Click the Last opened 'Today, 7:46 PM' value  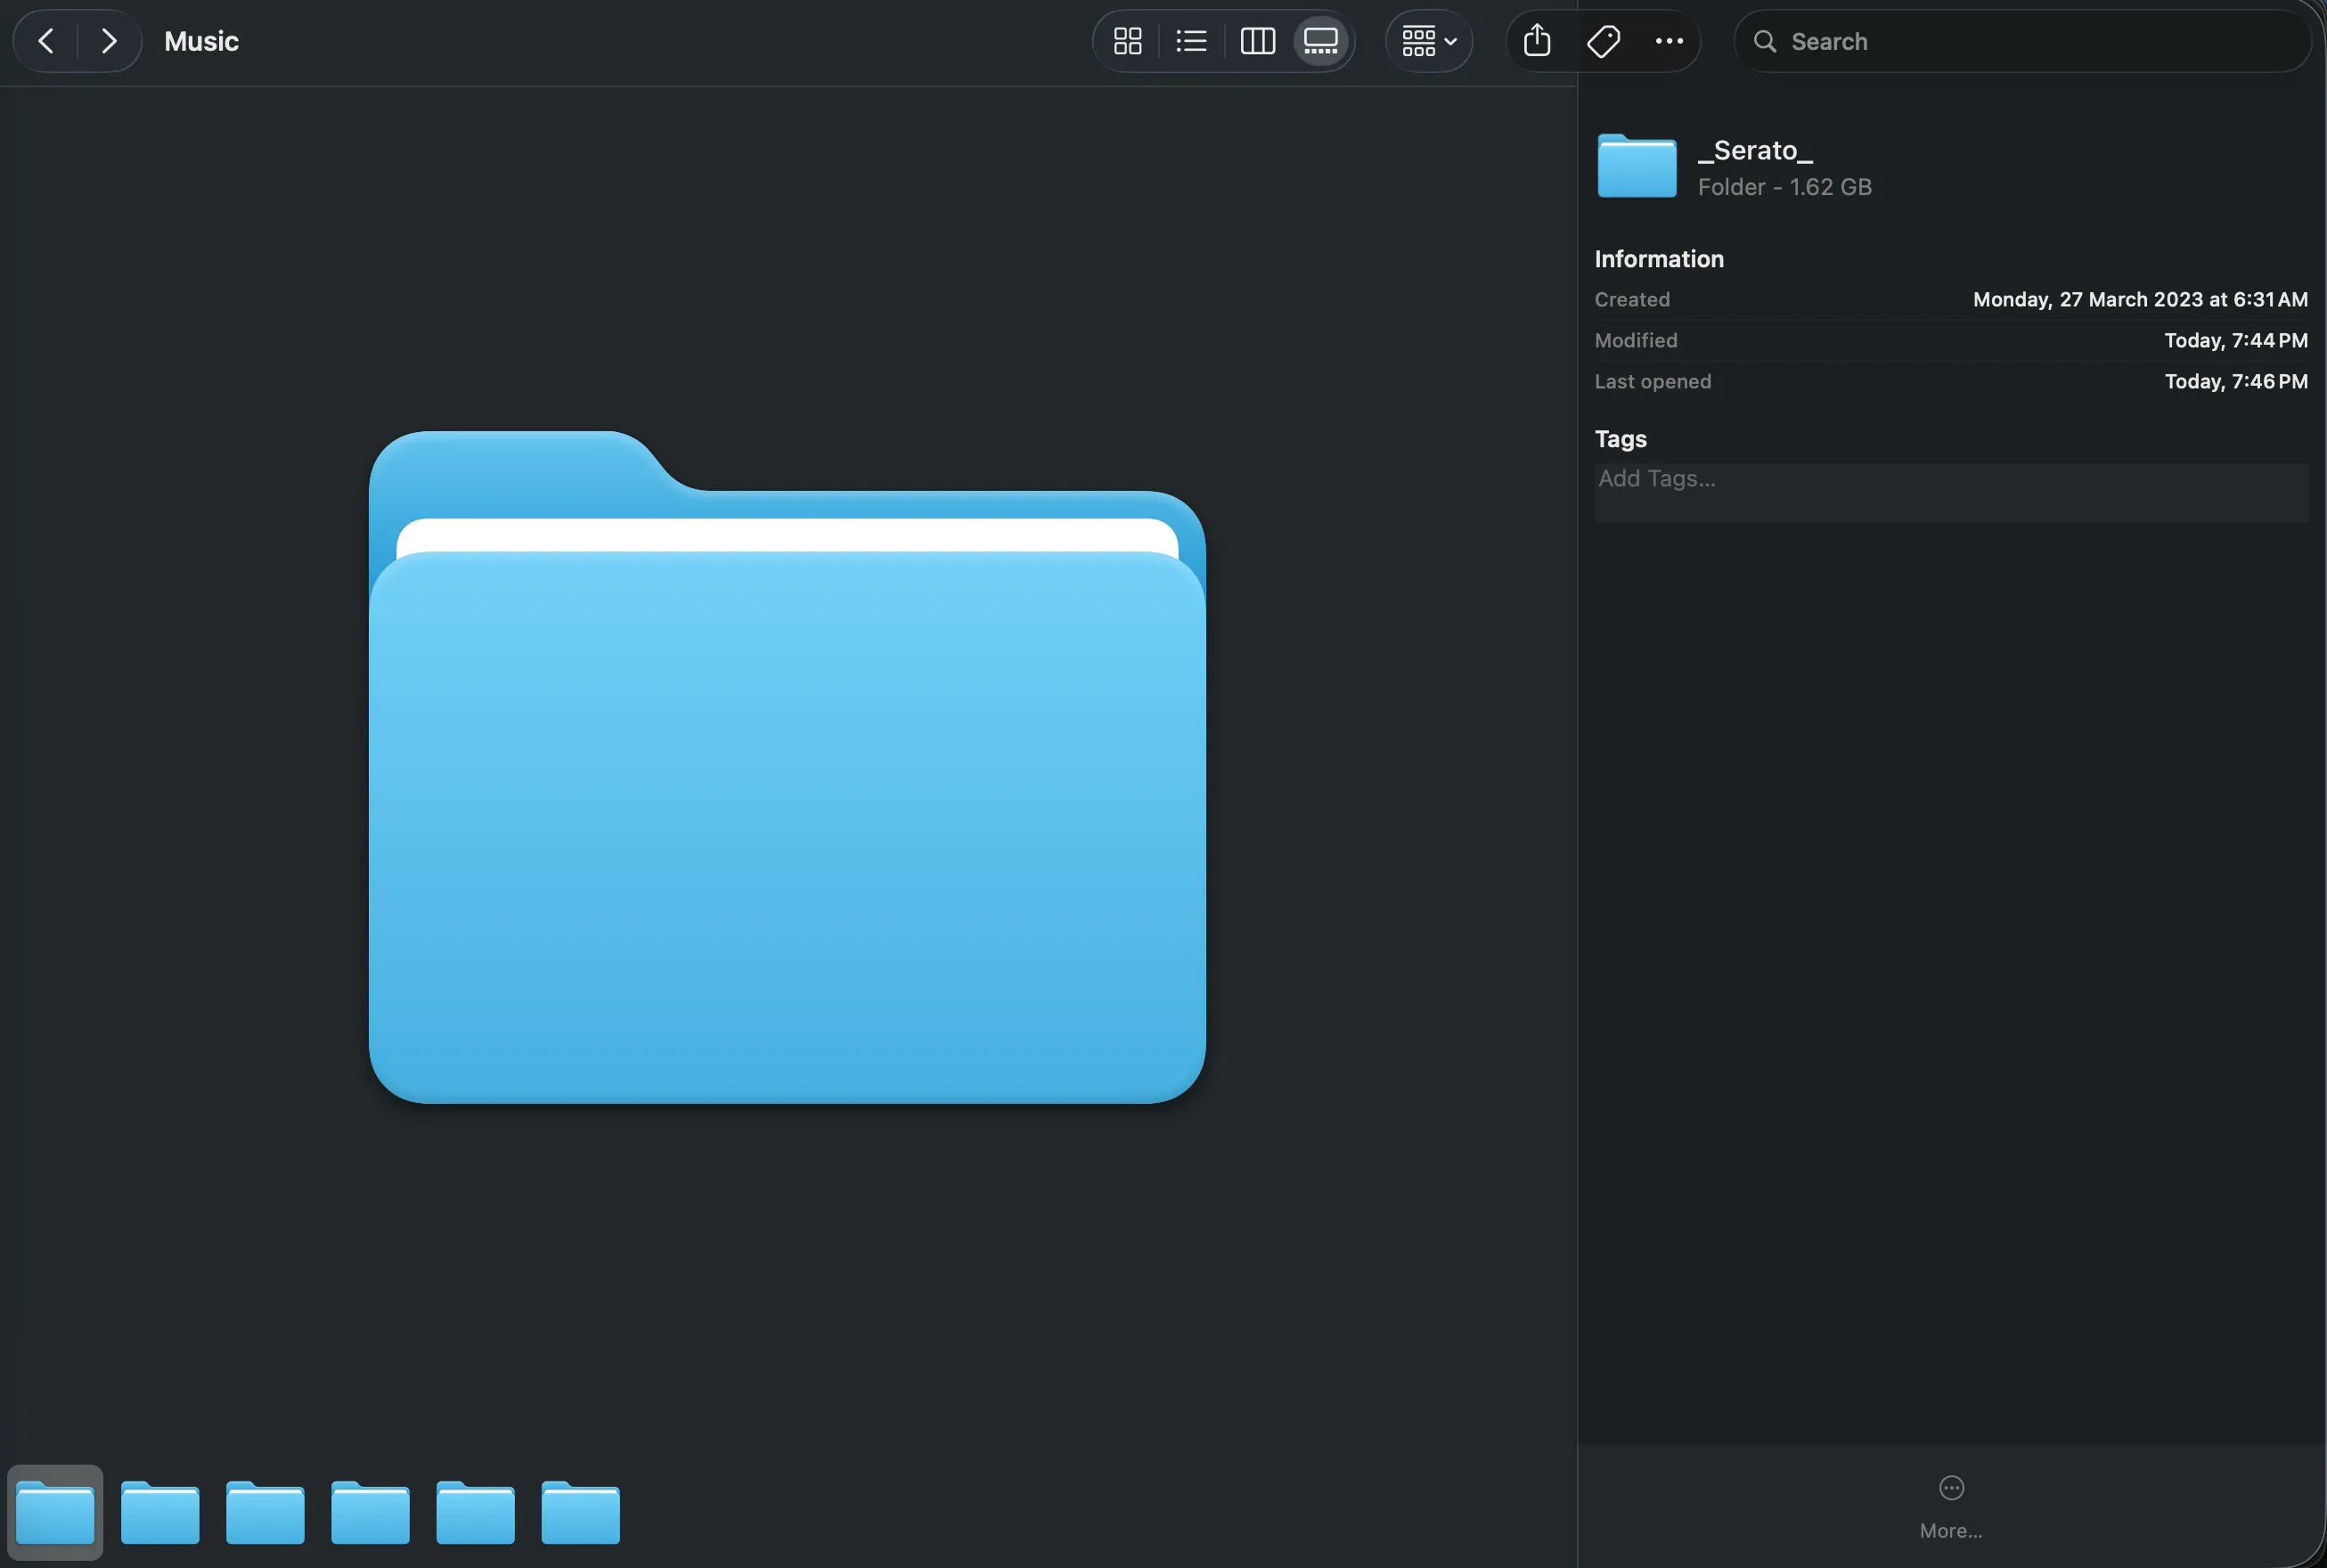click(x=2236, y=381)
